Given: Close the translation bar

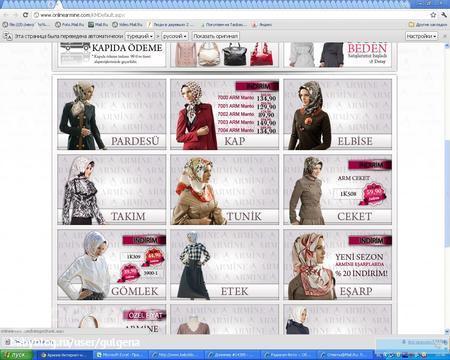Looking at the screenshot, I should [x=445, y=36].
